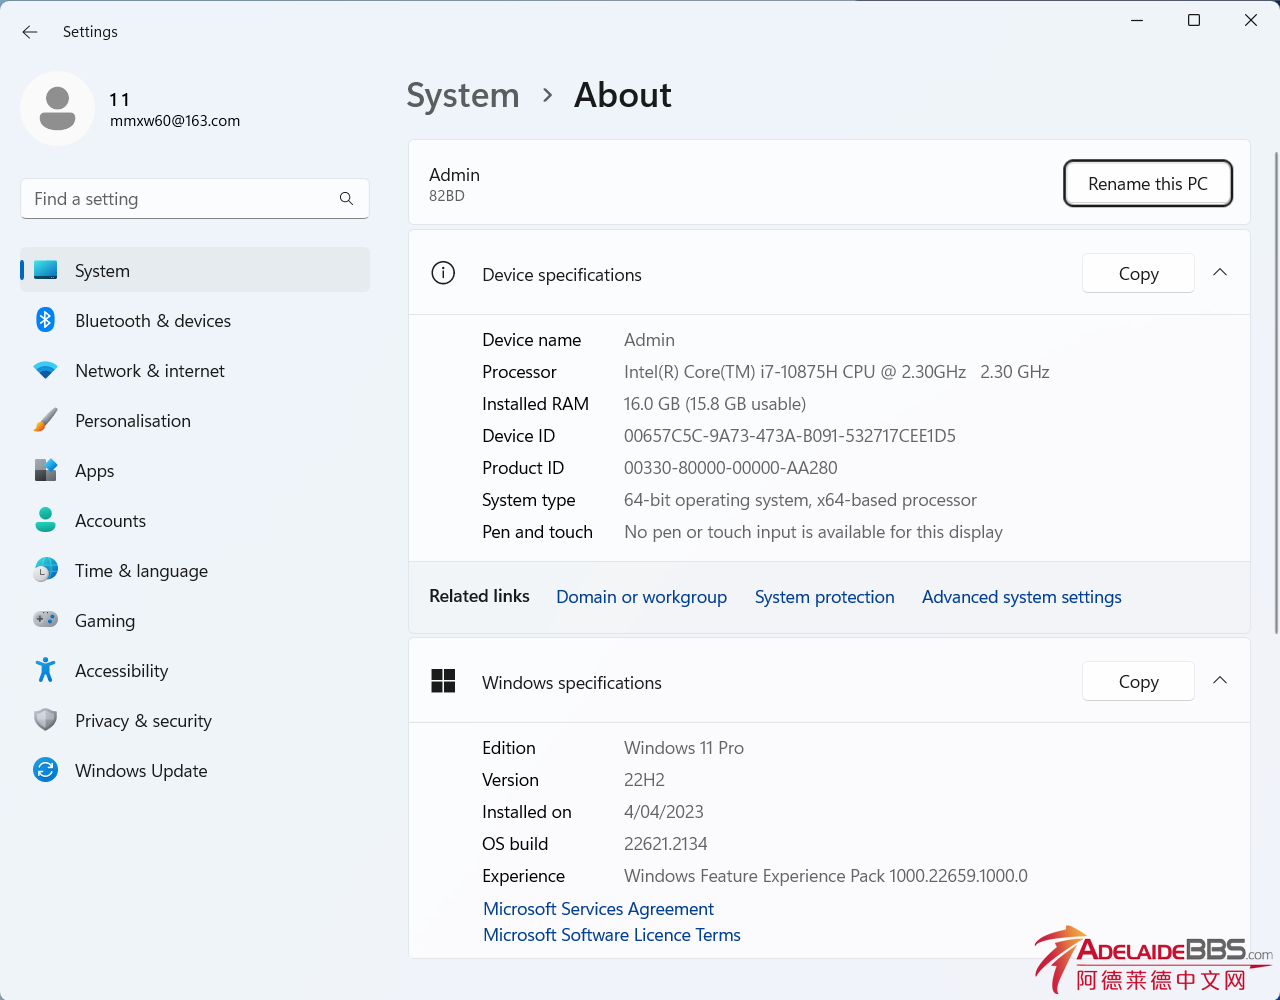Open Privacy & security settings
This screenshot has height=1000, width=1280.
click(x=143, y=720)
